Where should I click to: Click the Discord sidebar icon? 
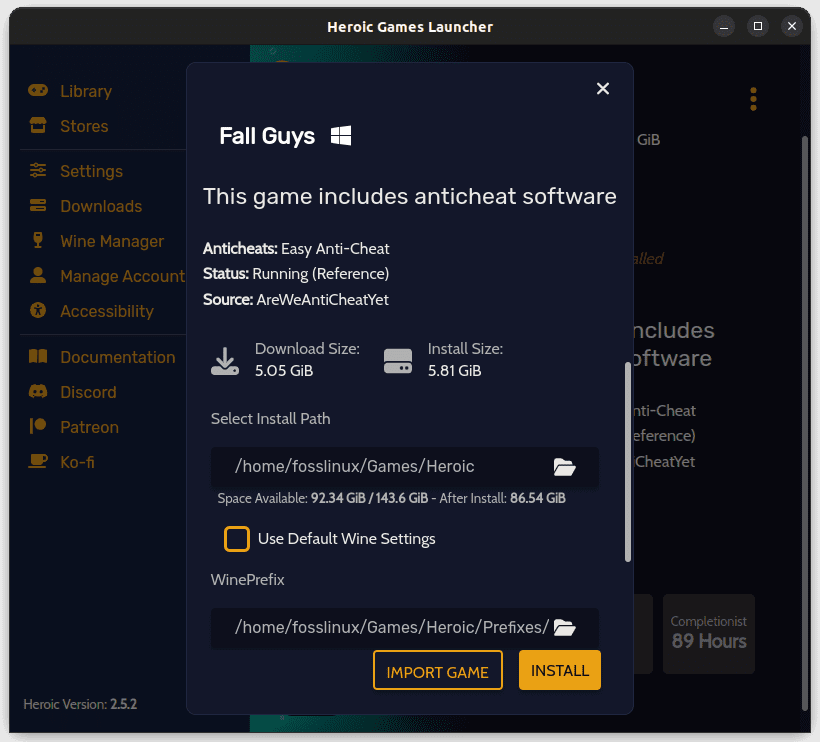coord(38,392)
